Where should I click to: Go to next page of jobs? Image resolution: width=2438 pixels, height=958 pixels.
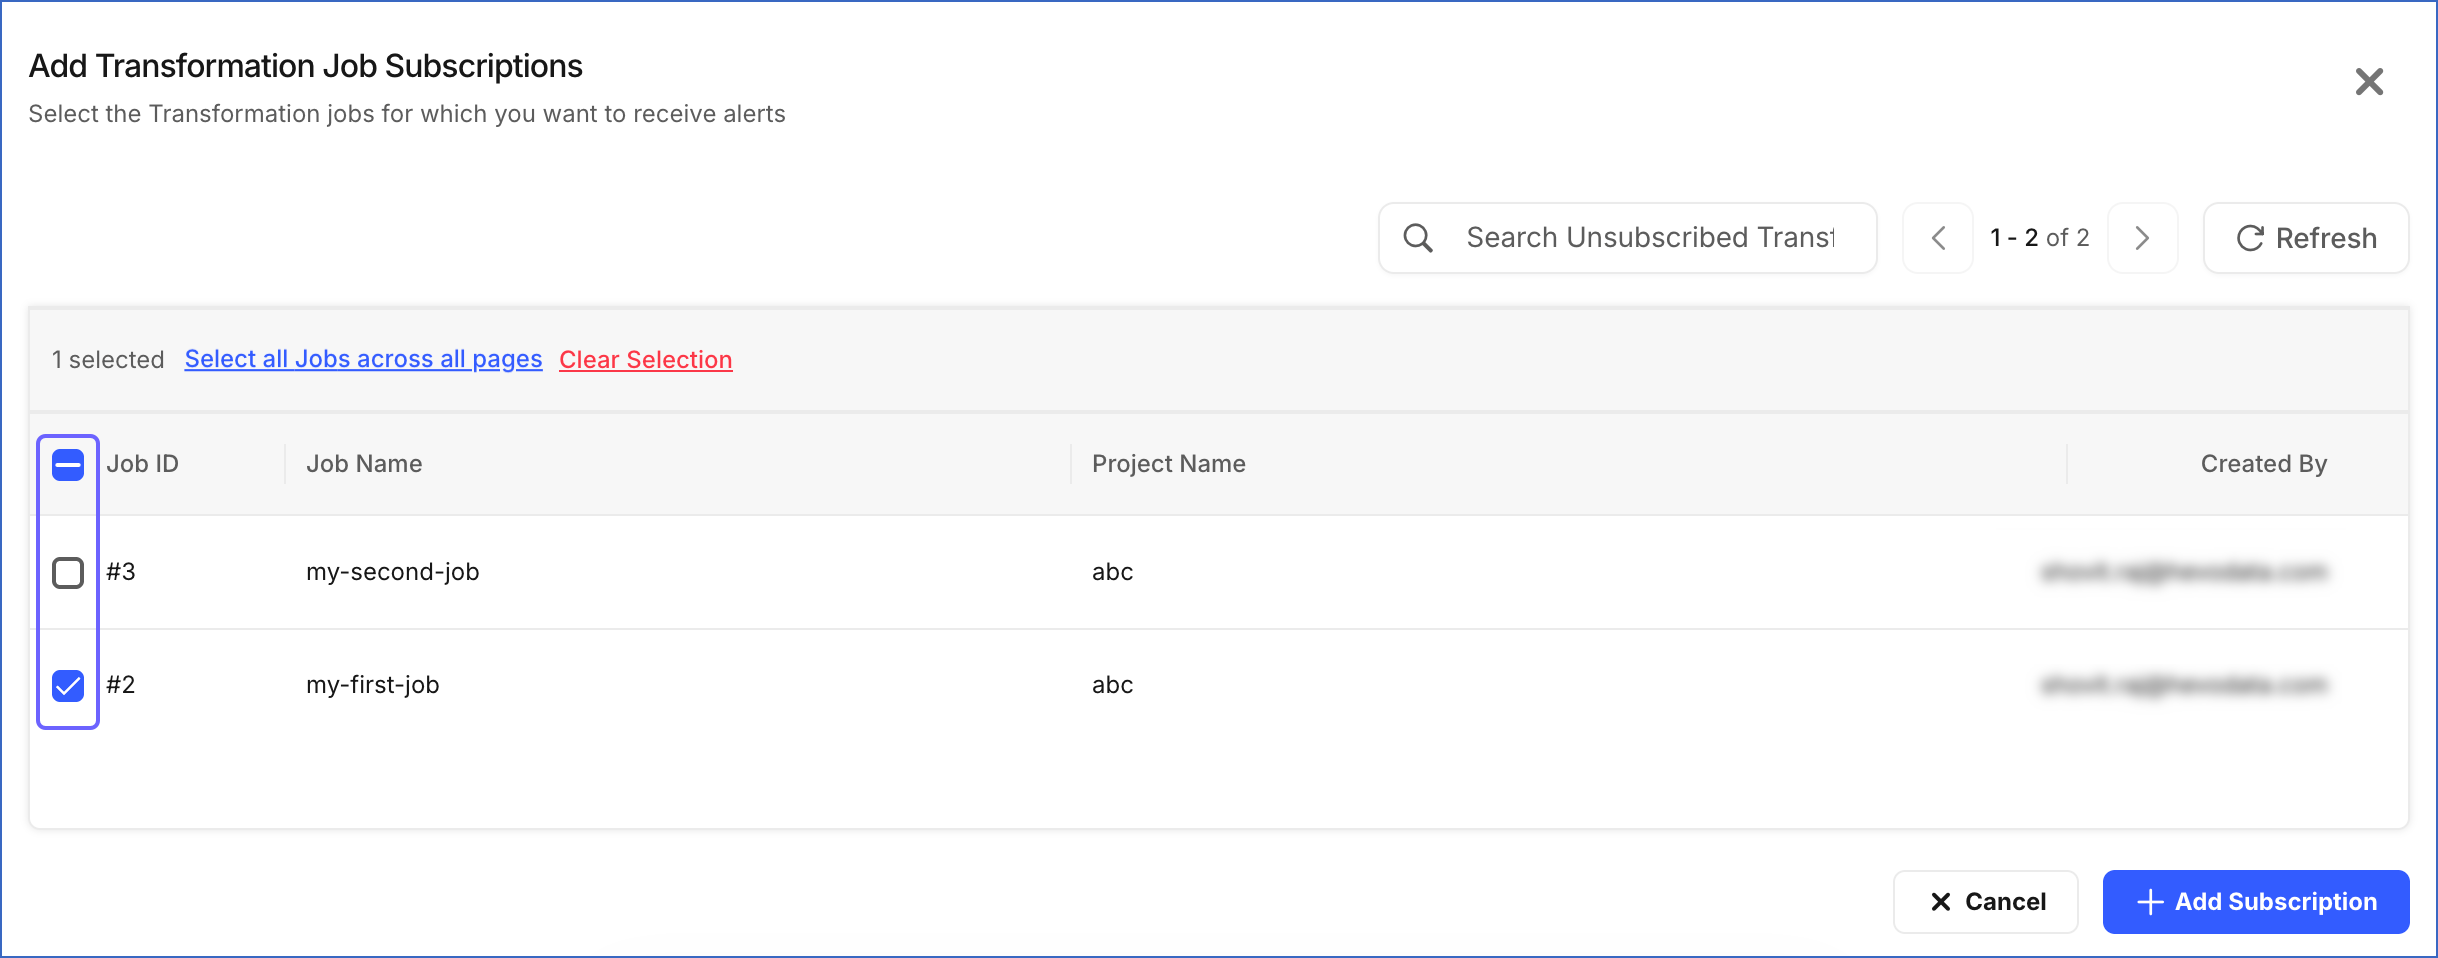(2142, 238)
